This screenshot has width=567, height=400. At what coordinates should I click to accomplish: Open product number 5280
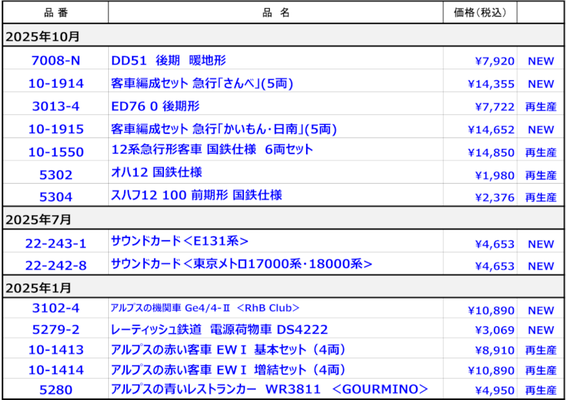[x=56, y=390]
